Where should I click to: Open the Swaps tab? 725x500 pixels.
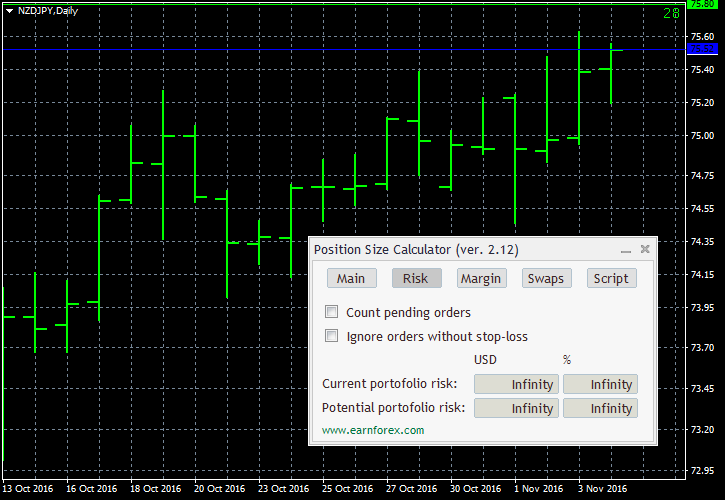coord(547,278)
